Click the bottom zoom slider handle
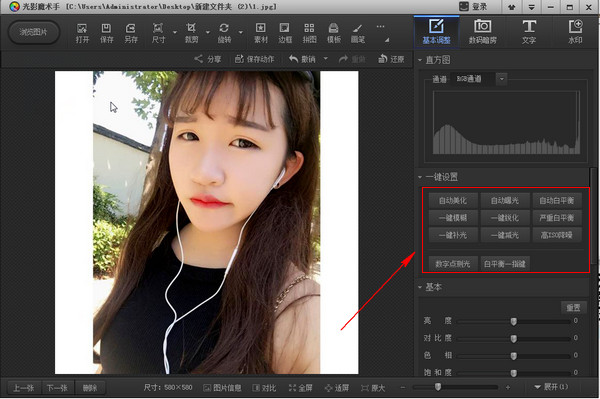 pos(438,387)
